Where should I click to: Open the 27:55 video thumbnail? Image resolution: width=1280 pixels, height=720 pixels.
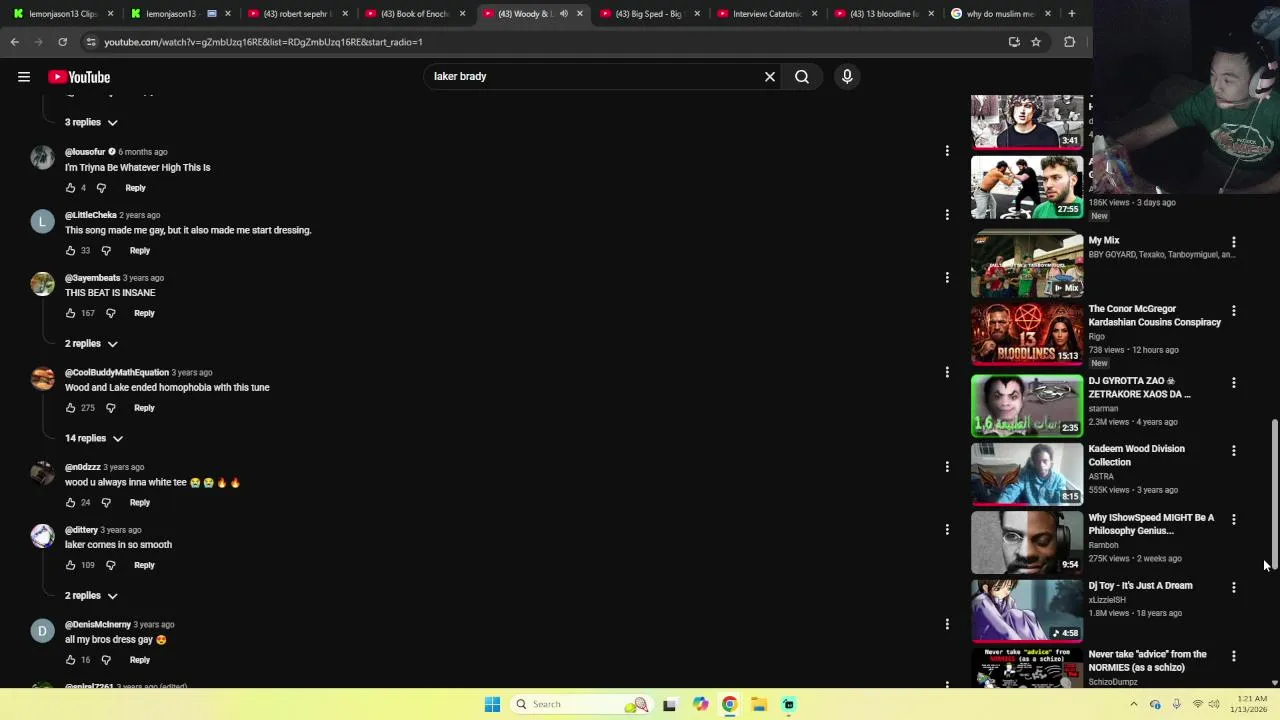1027,187
